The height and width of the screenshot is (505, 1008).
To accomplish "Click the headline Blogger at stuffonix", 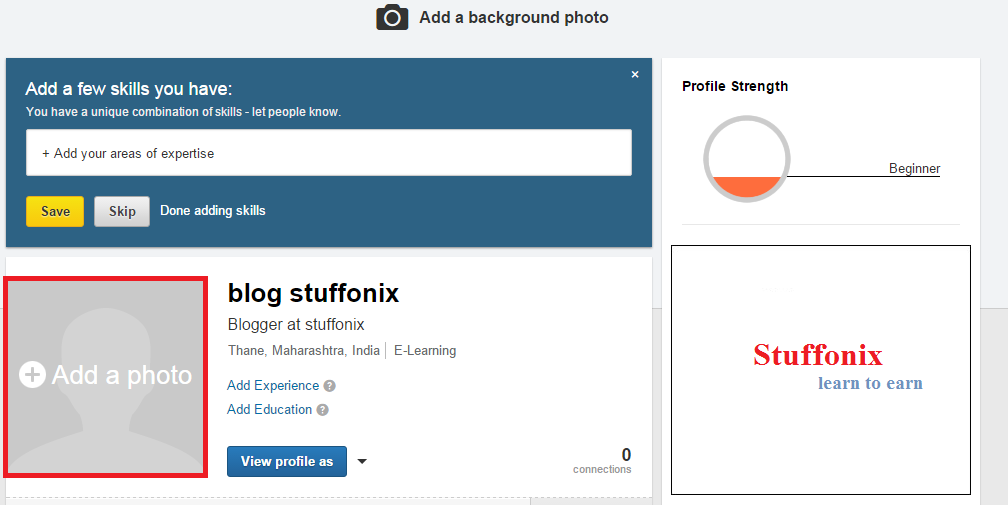I will (x=296, y=324).
